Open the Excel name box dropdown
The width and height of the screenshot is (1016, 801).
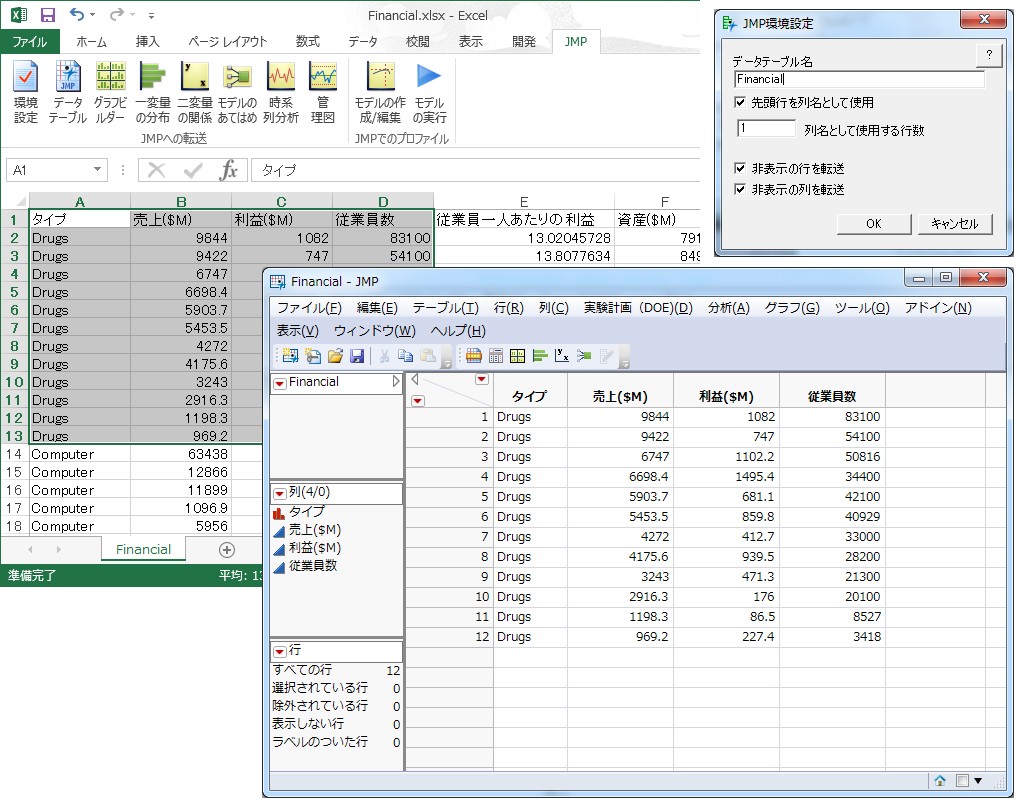97,169
